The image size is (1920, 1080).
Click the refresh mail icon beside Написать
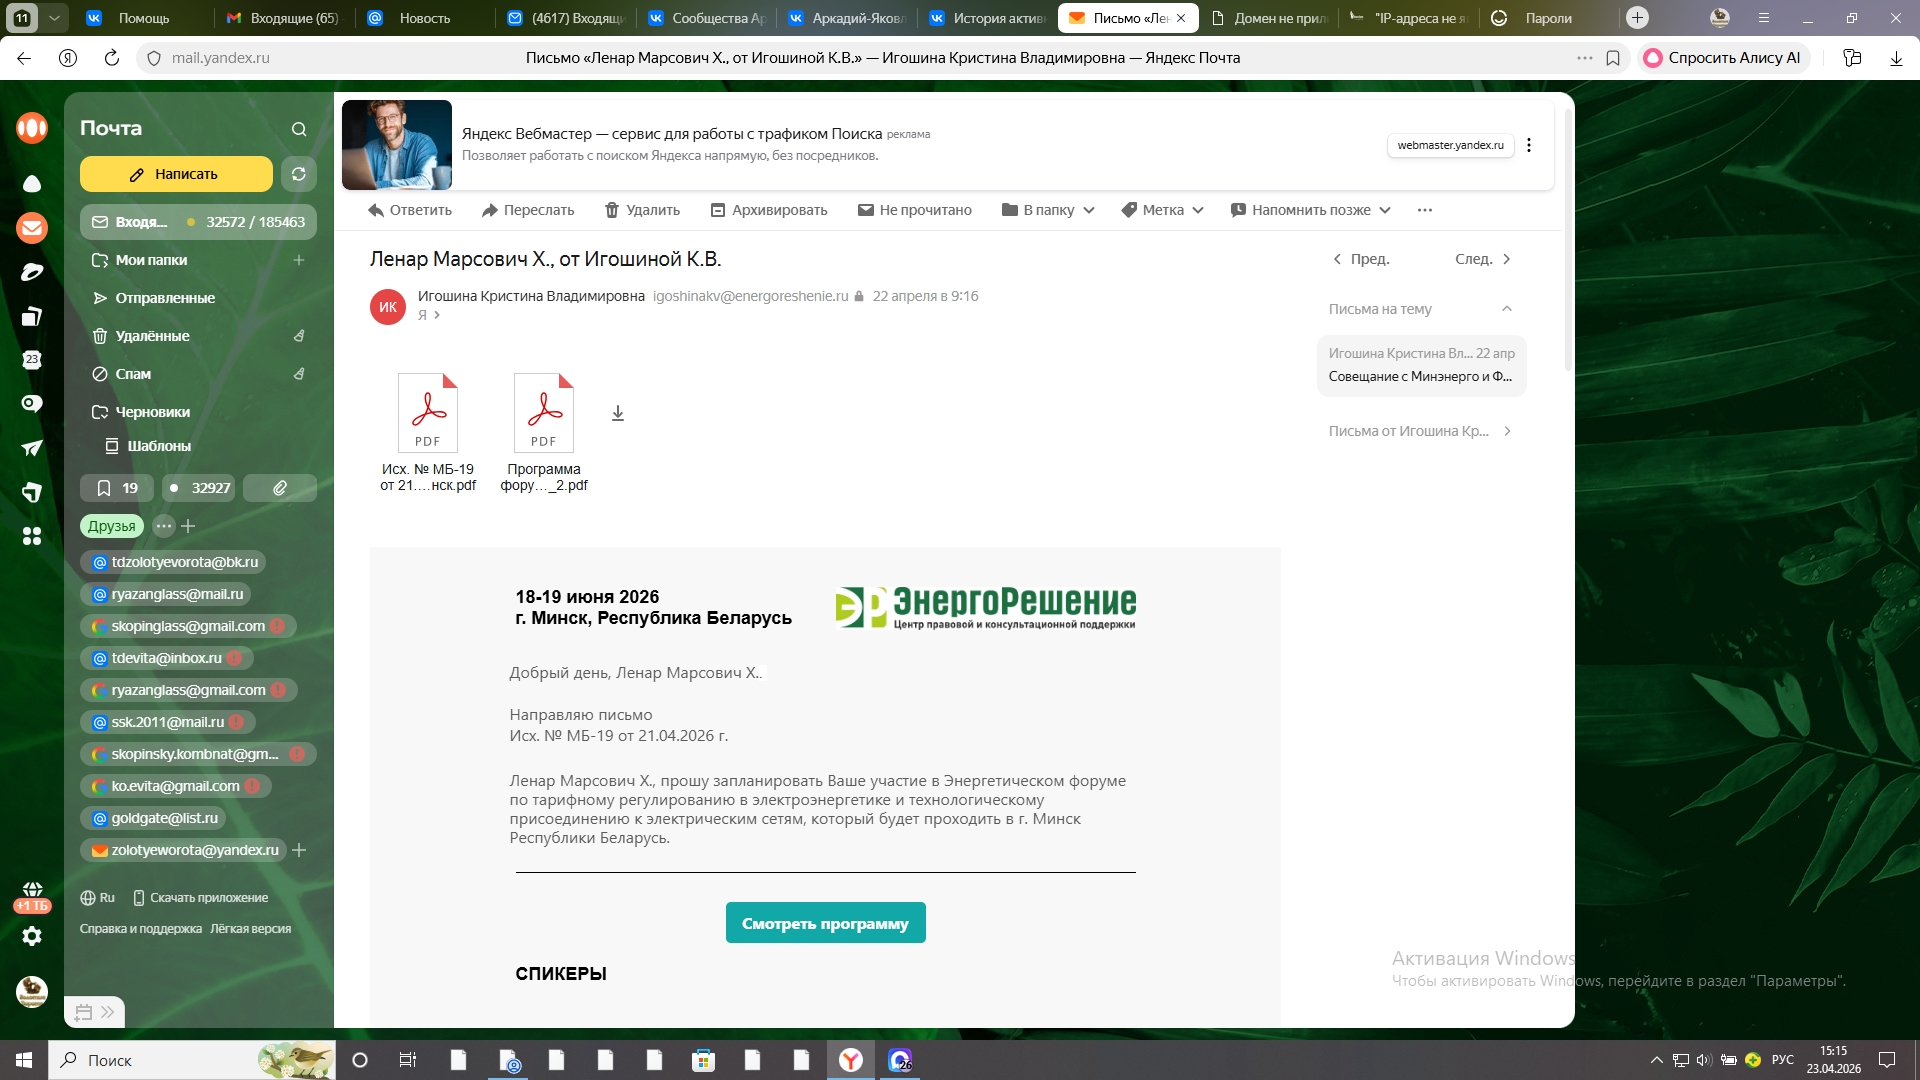tap(298, 174)
